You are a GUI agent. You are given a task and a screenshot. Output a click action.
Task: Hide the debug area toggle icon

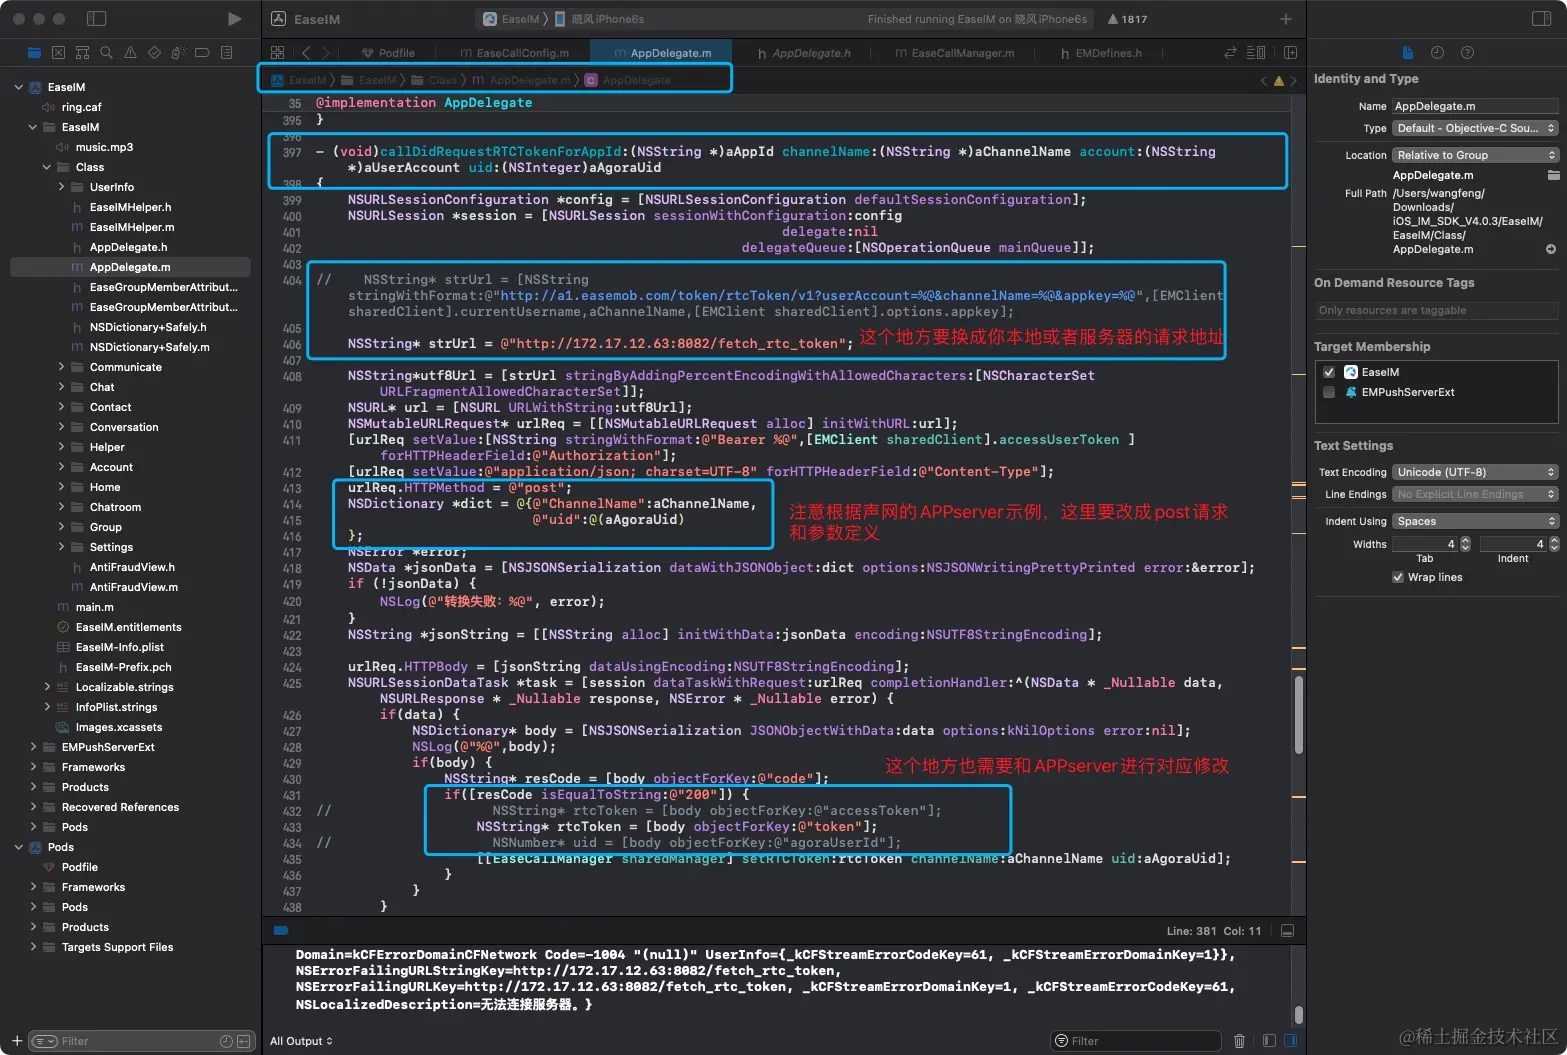click(1287, 931)
